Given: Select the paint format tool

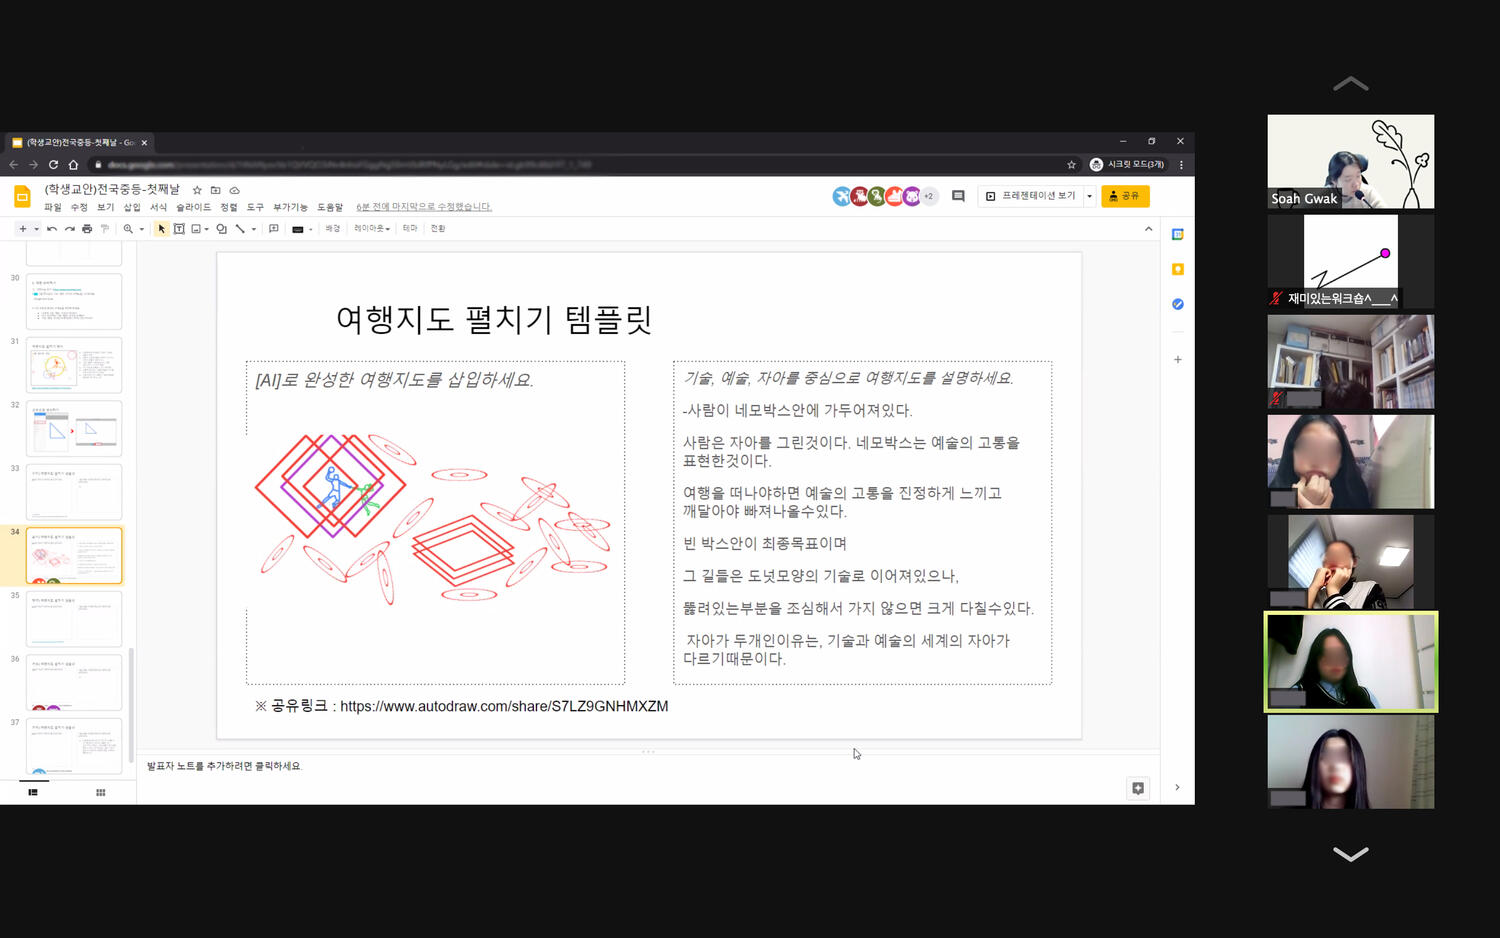Looking at the screenshot, I should [x=104, y=229].
